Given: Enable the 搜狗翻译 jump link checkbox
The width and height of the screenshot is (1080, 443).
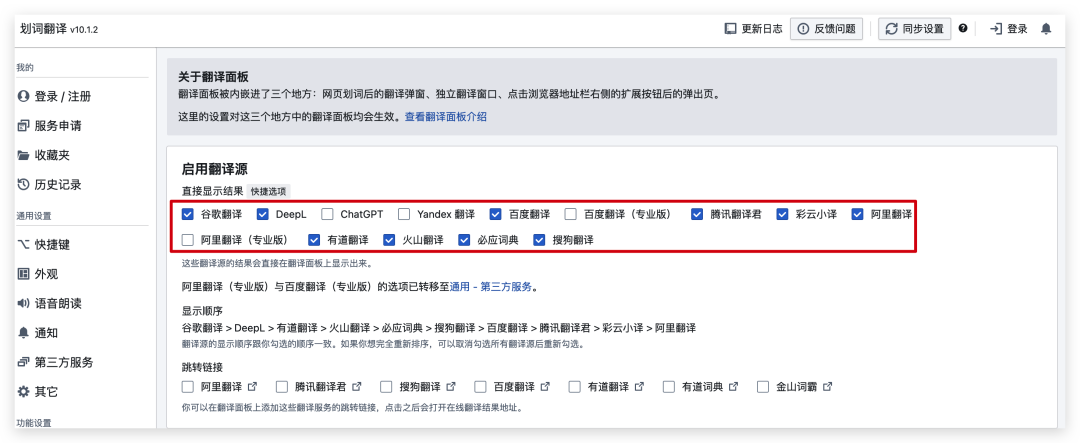Looking at the screenshot, I should (386, 387).
